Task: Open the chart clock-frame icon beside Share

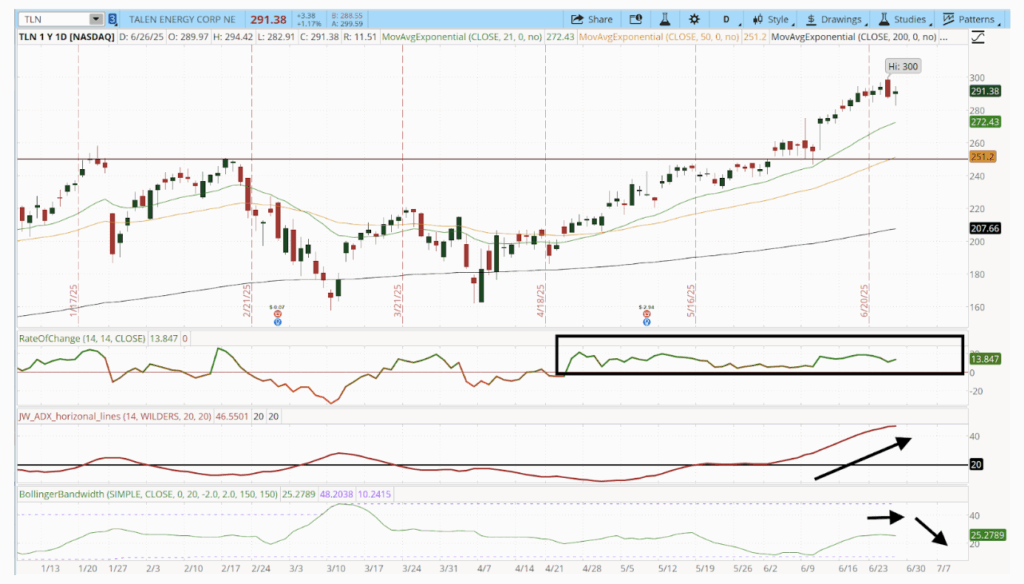Action: 635,19
